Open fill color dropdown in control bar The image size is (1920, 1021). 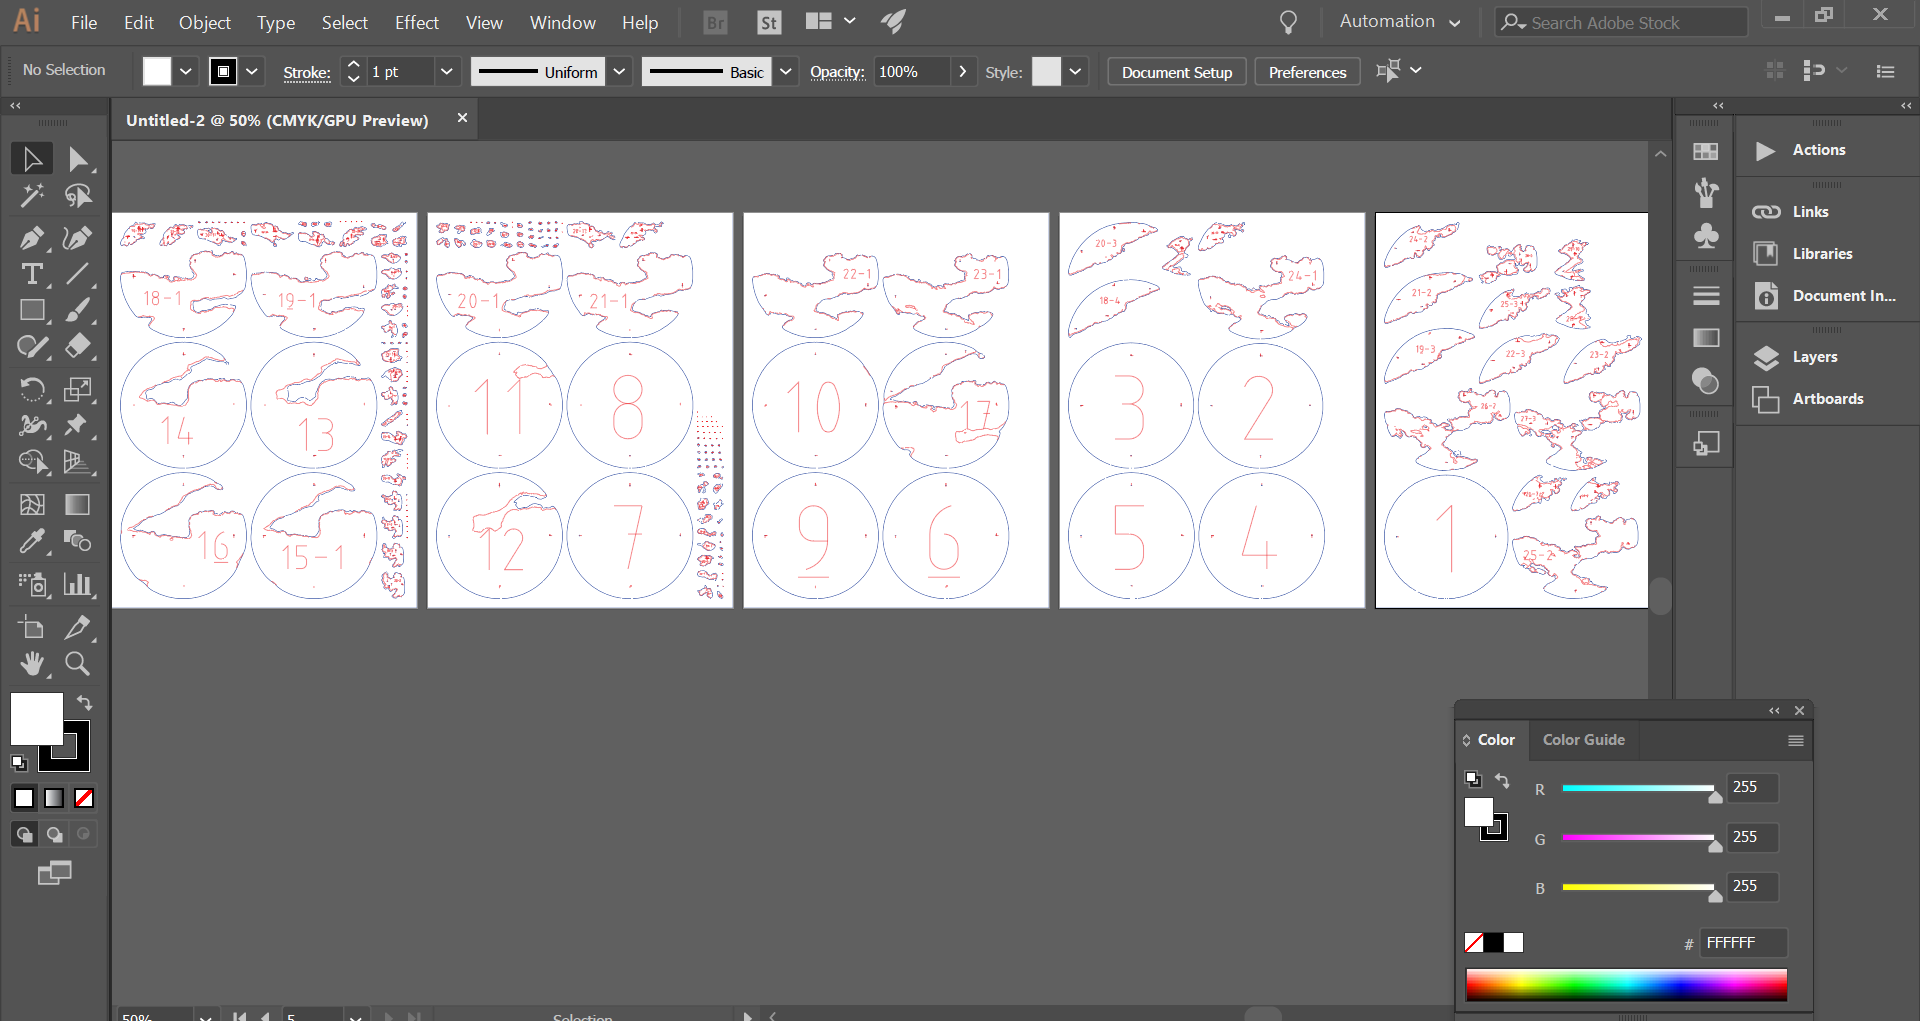(x=186, y=71)
